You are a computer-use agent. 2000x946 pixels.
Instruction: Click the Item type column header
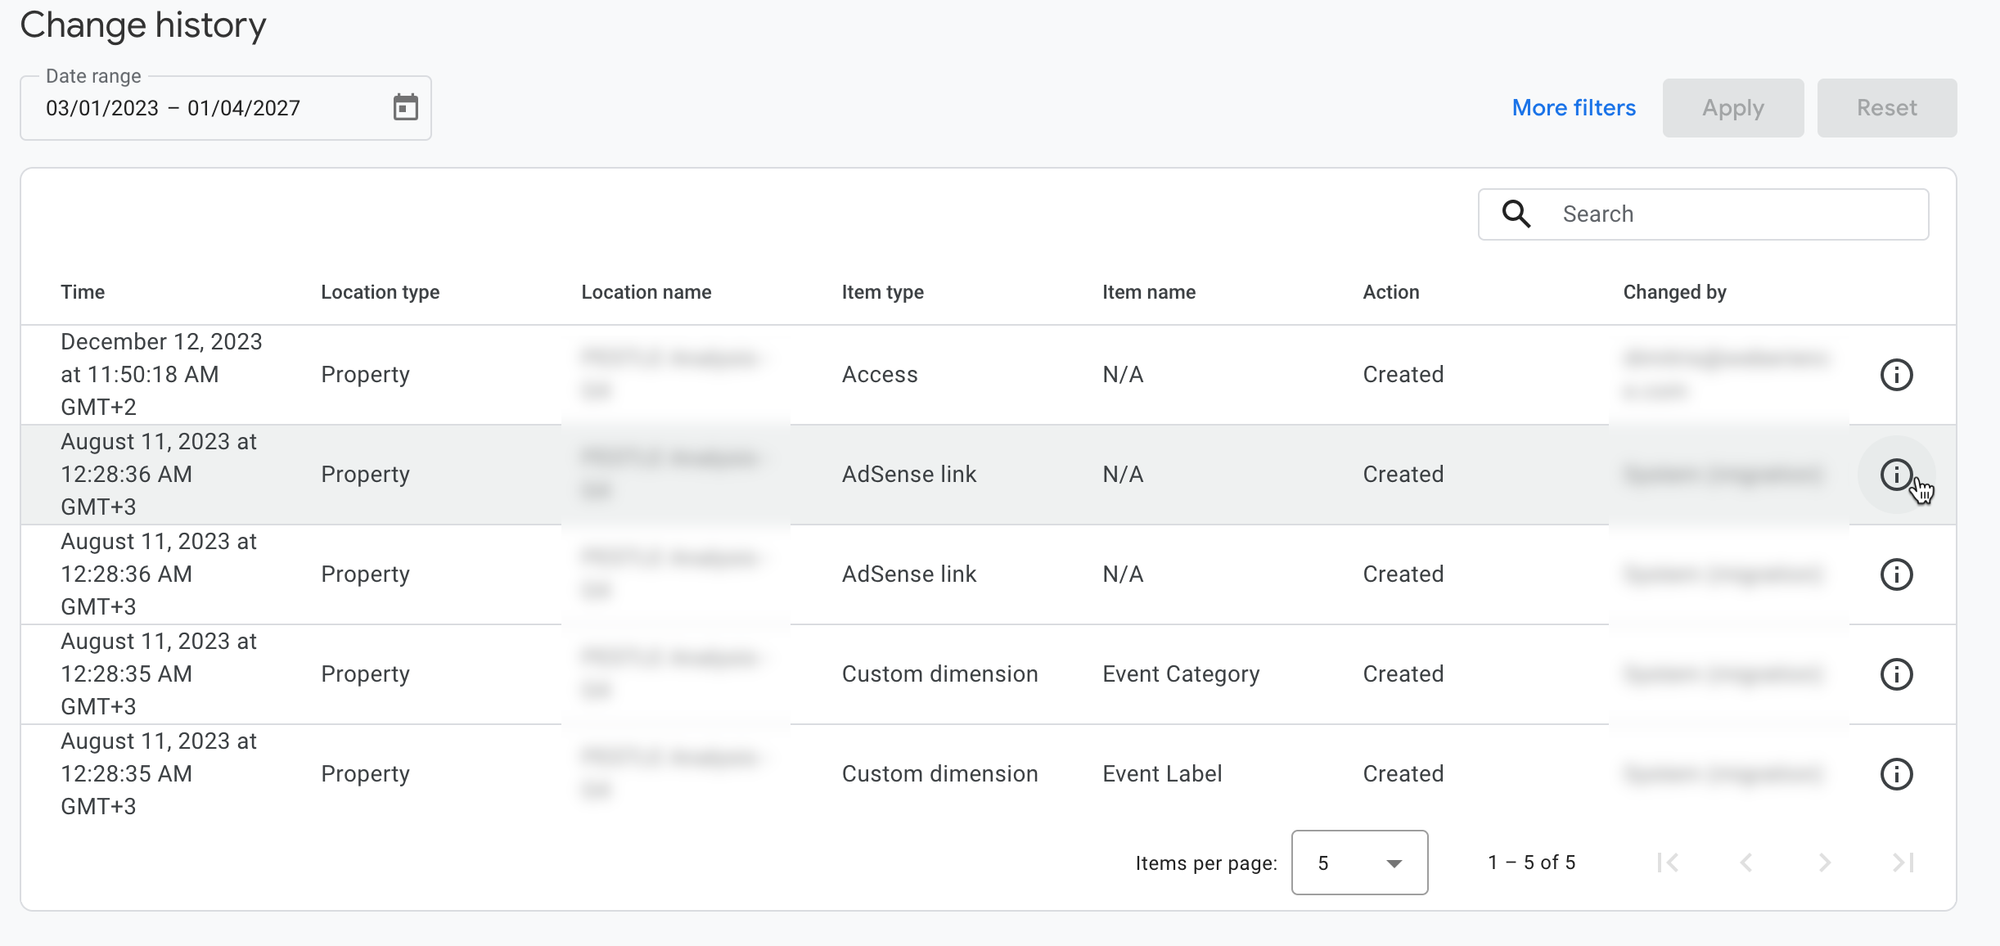(882, 292)
